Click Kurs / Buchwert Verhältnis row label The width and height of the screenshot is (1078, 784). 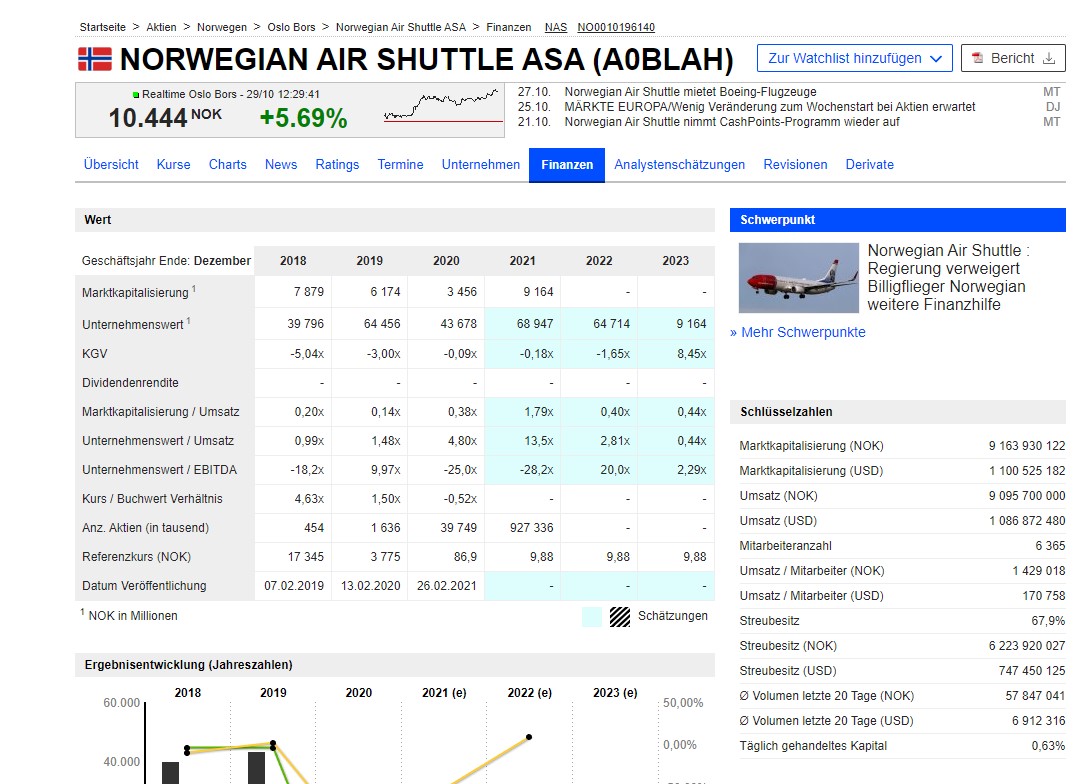(x=153, y=499)
